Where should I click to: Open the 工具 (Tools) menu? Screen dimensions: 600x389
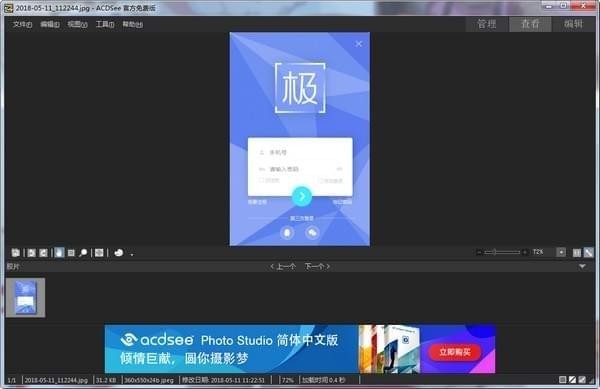point(104,24)
